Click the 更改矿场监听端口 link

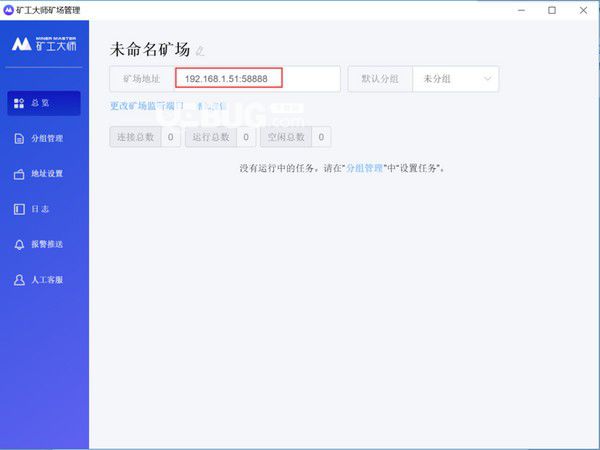(x=147, y=106)
